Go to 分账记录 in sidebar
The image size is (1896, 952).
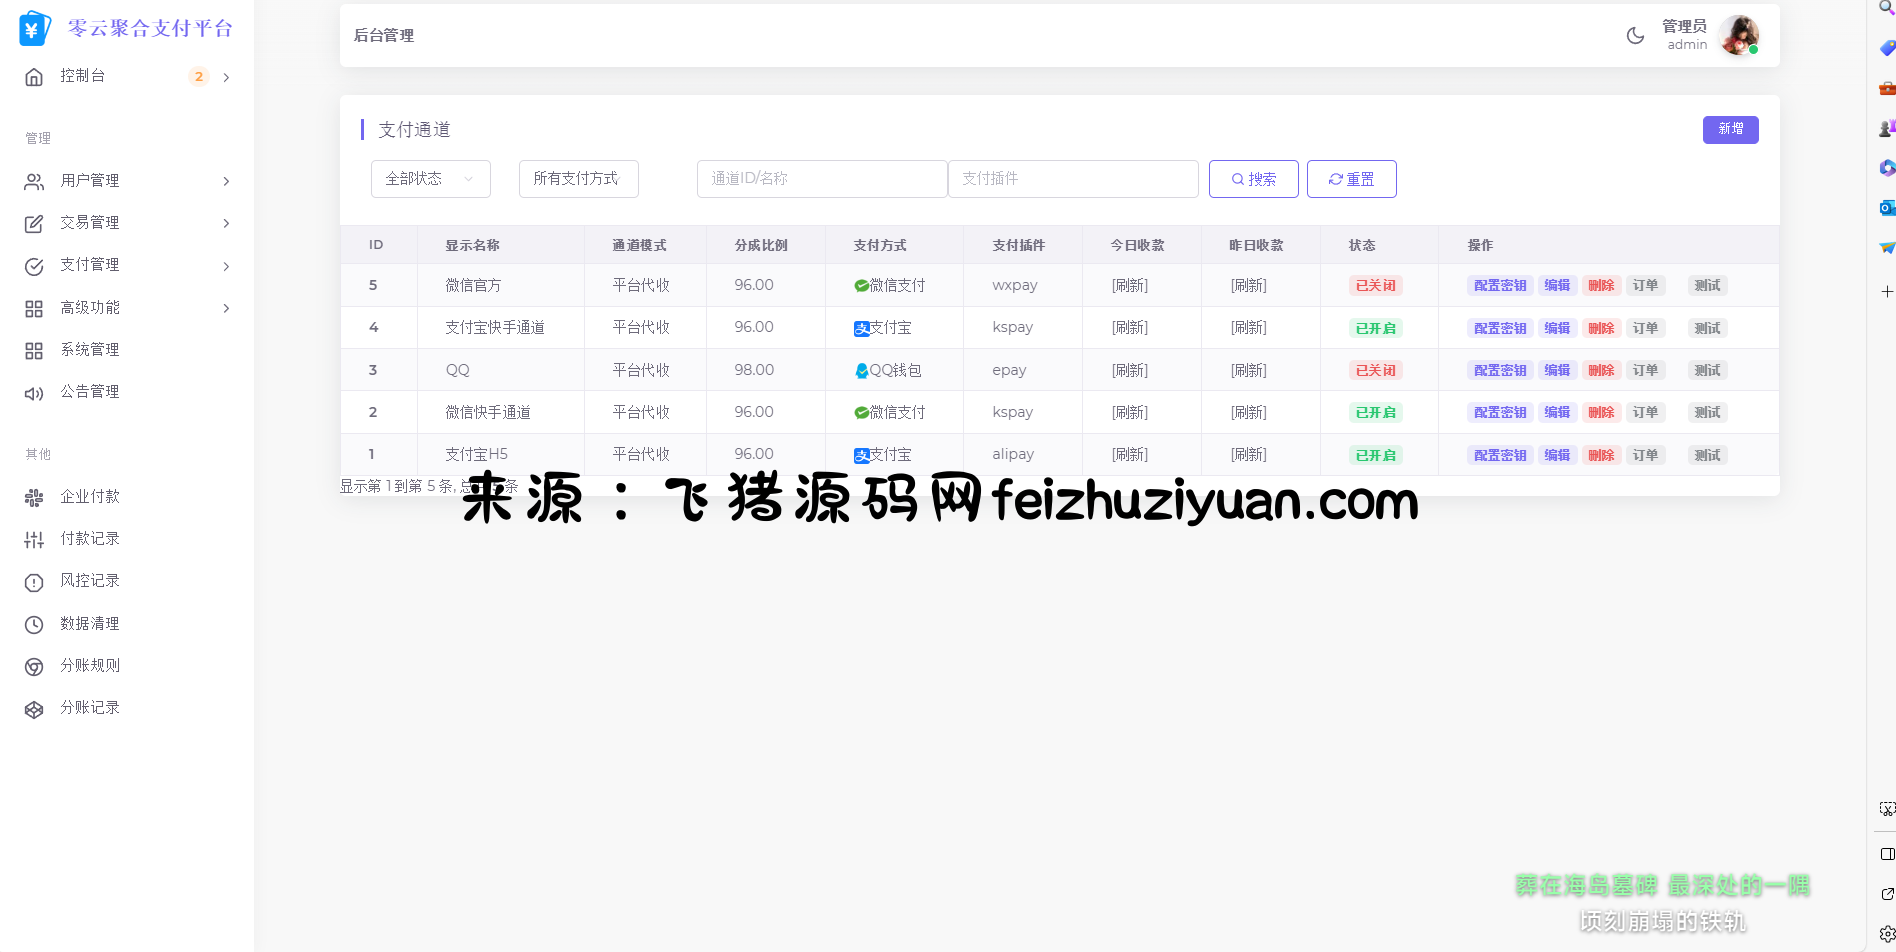click(89, 708)
